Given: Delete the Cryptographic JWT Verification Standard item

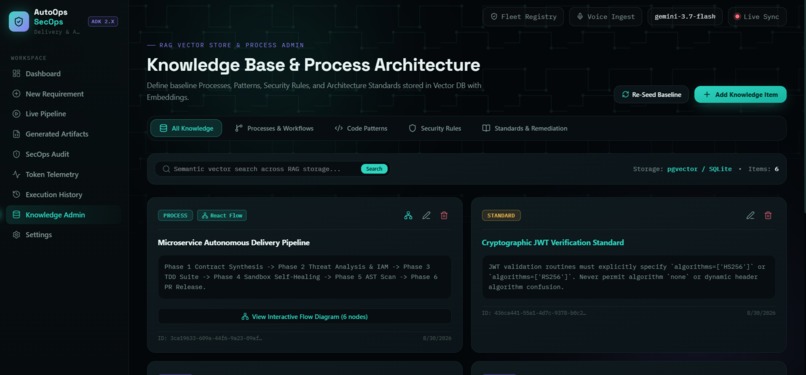Looking at the screenshot, I should point(768,216).
